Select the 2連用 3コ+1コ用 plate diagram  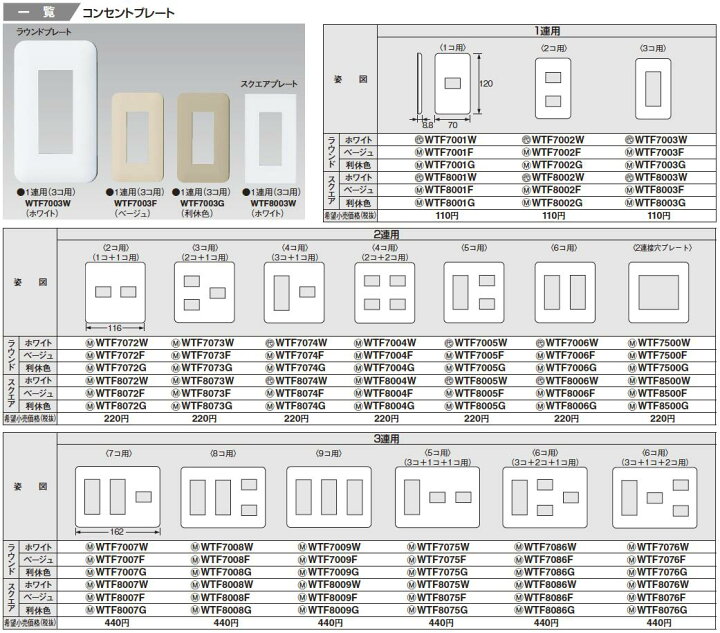tap(294, 292)
